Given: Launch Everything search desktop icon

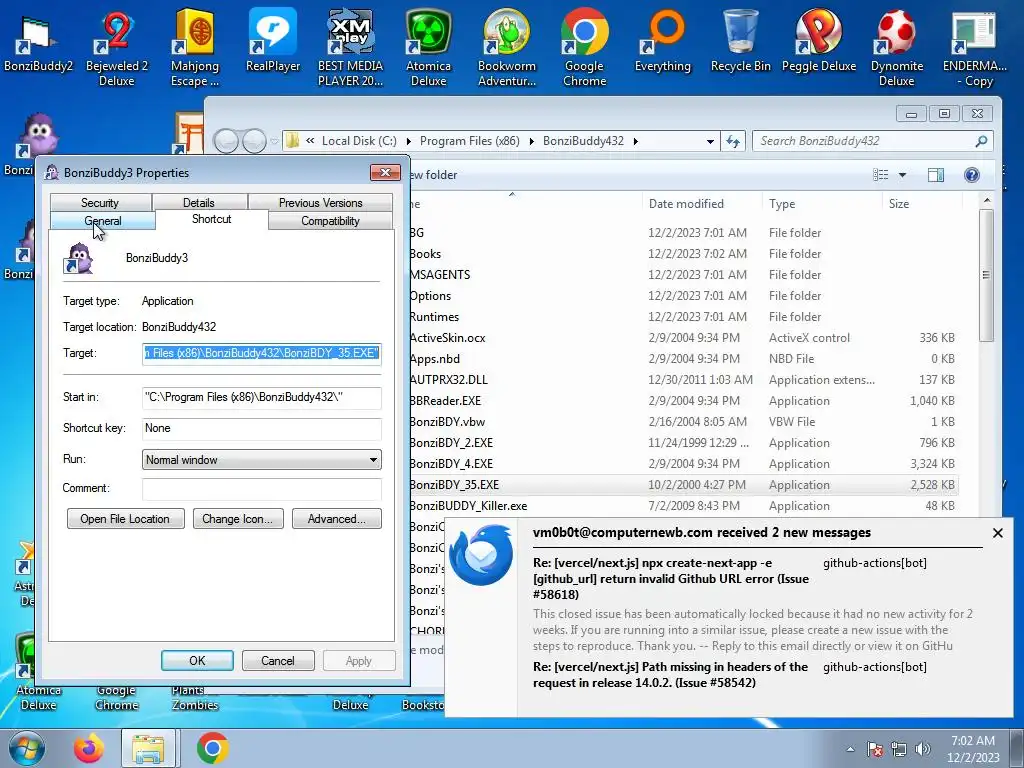Looking at the screenshot, I should (663, 40).
